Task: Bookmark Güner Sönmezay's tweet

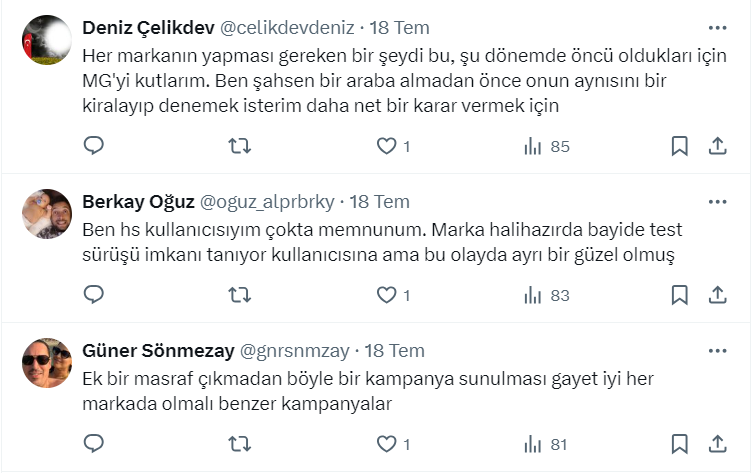Action: (679, 443)
